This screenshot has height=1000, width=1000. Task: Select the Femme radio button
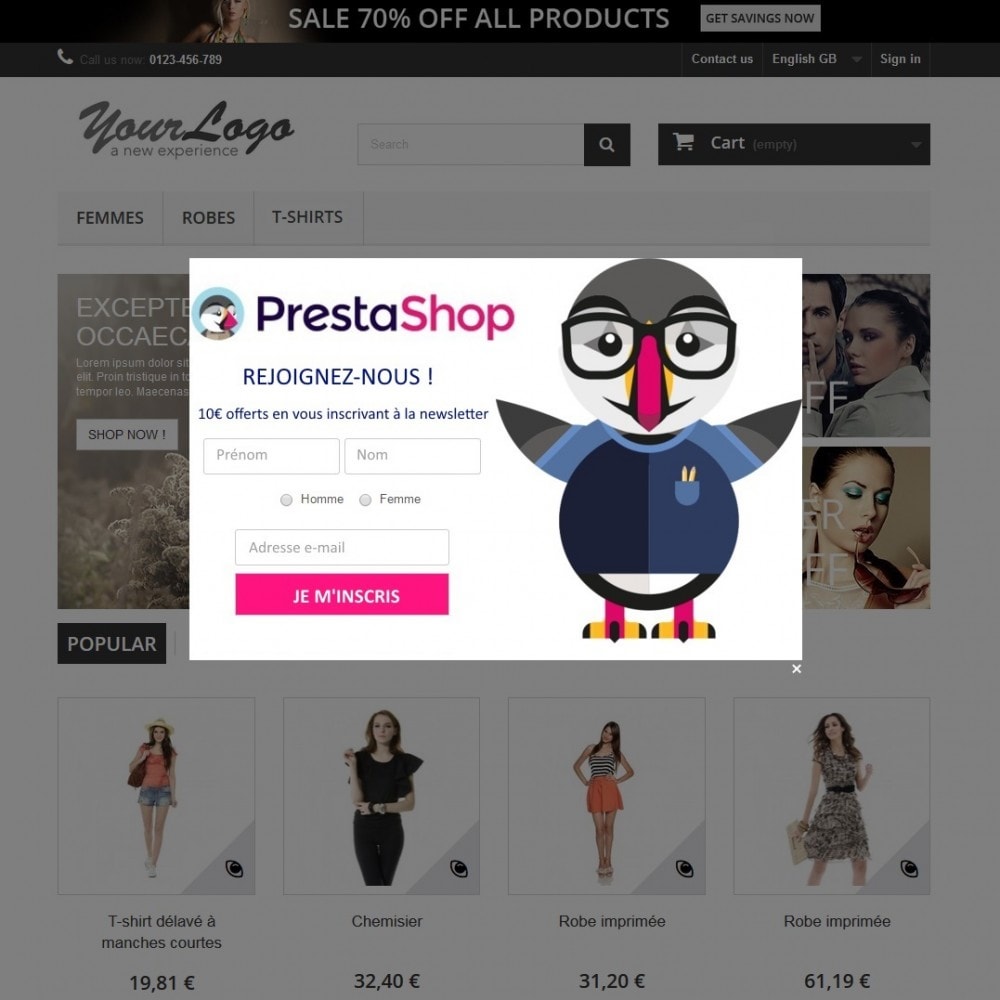[365, 500]
